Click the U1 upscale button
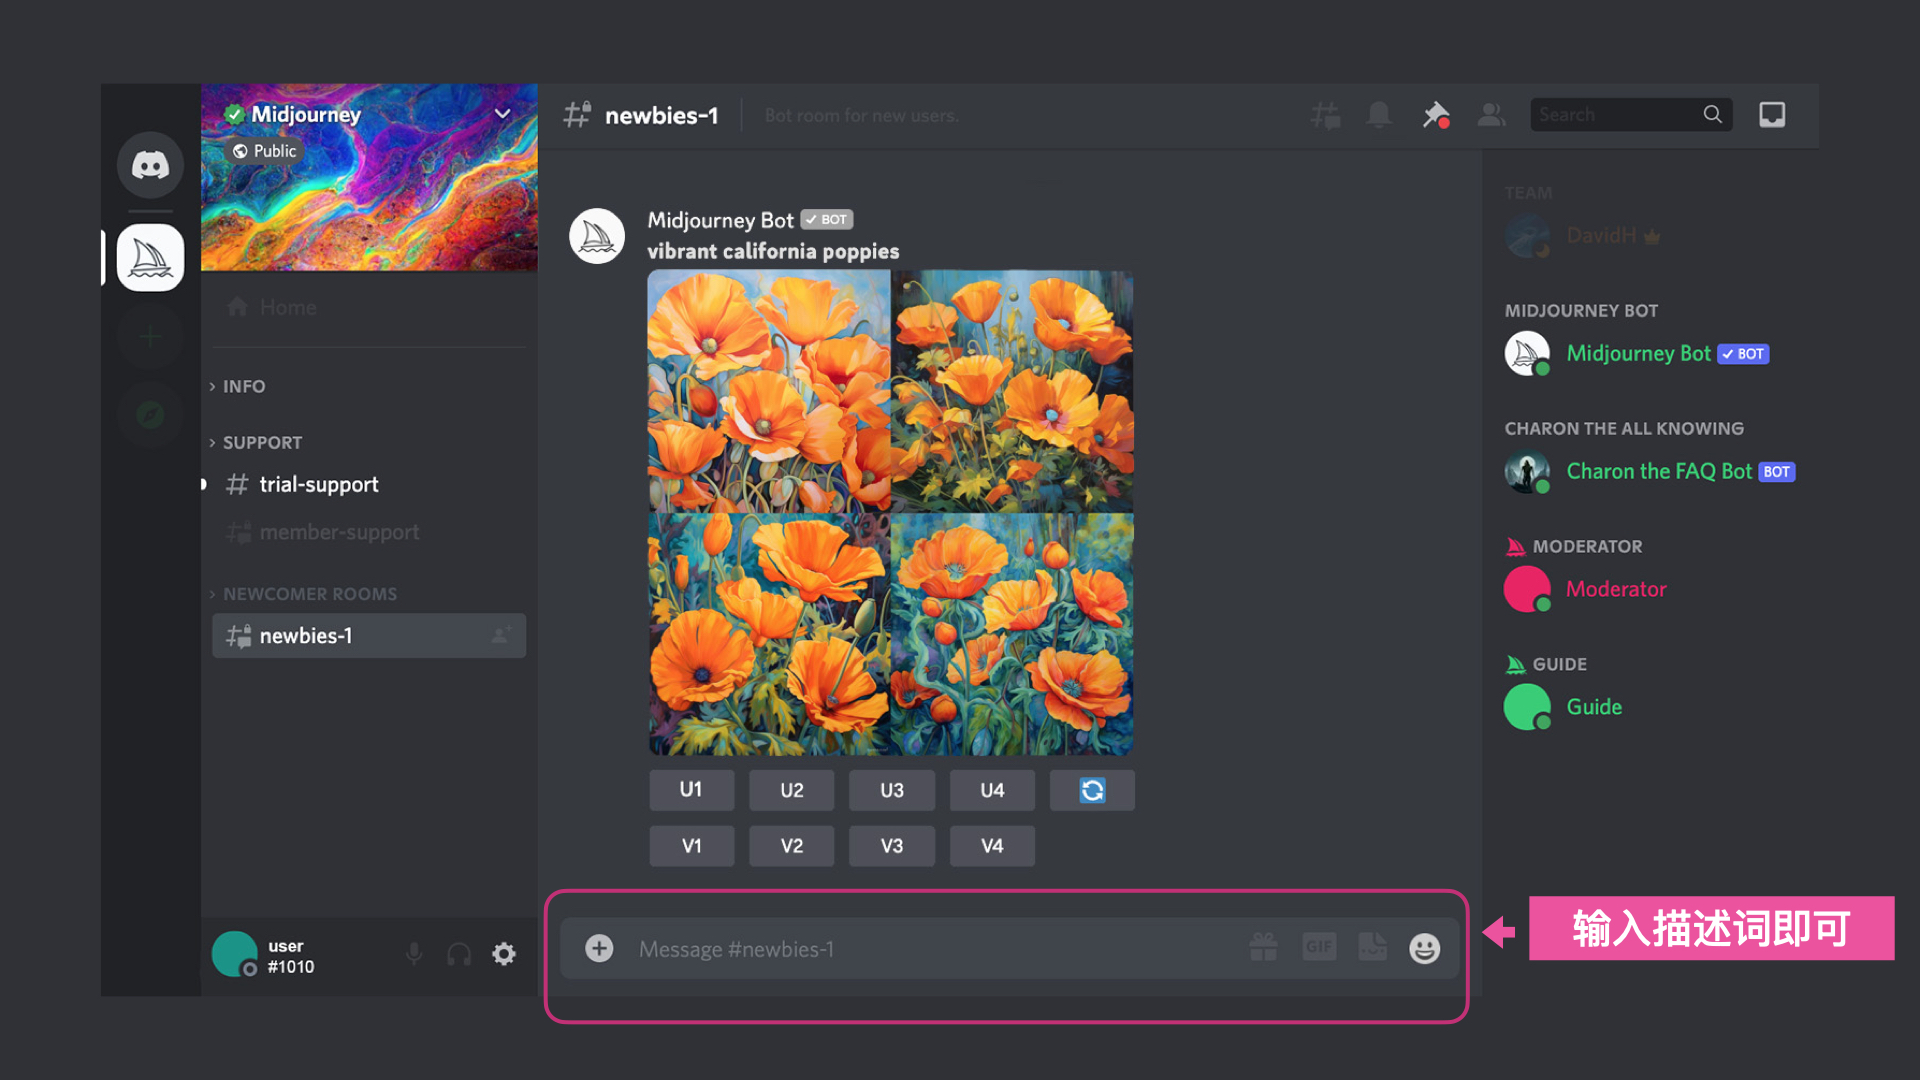Viewport: 1920px width, 1080px height. point(691,790)
